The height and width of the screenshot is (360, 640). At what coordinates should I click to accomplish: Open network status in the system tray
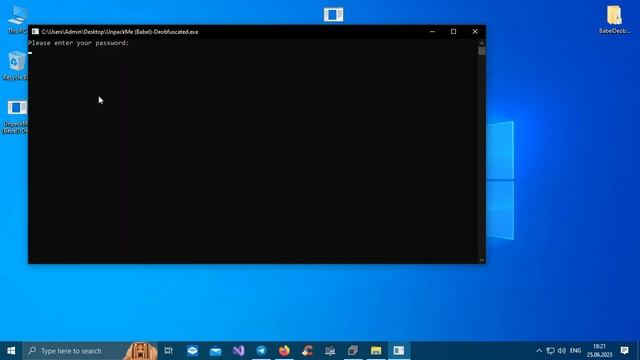(551, 351)
